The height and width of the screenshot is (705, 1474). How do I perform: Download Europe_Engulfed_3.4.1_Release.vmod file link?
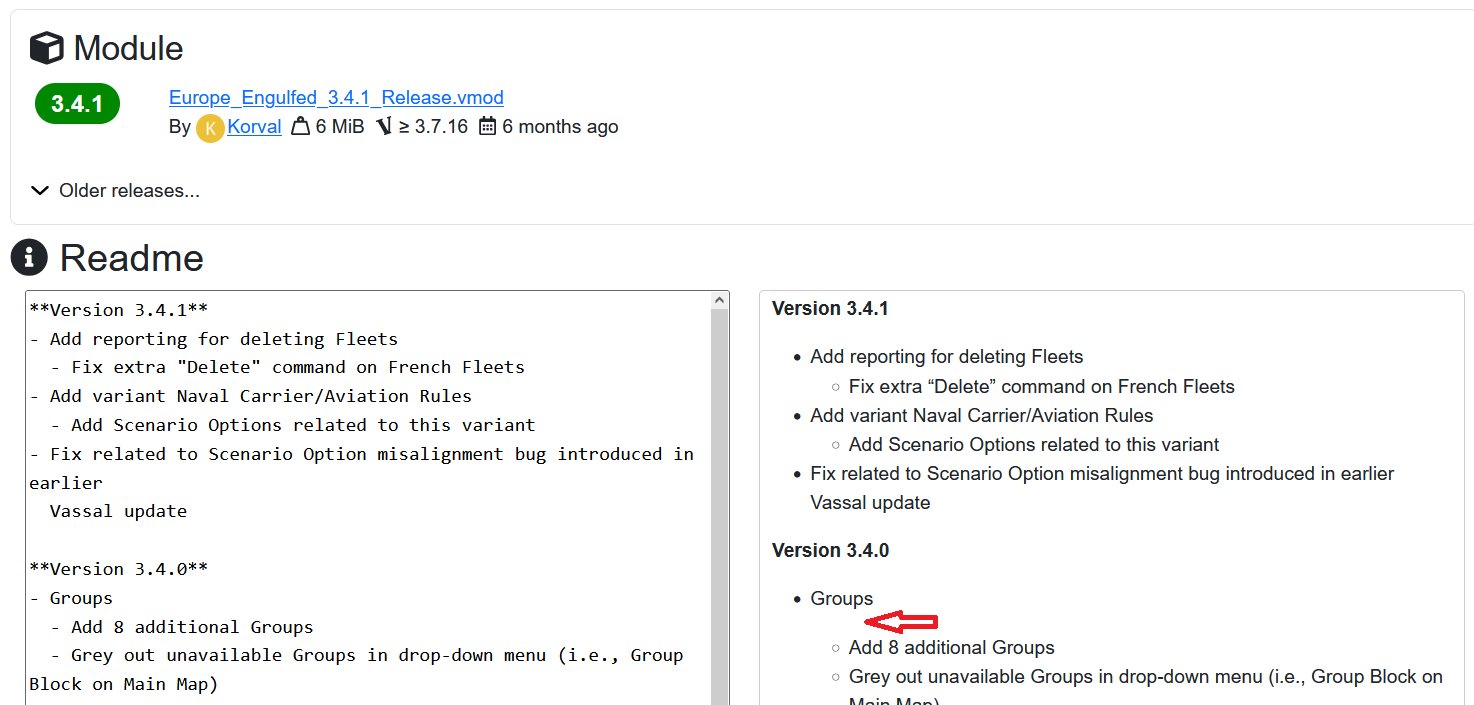pyautogui.click(x=336, y=97)
